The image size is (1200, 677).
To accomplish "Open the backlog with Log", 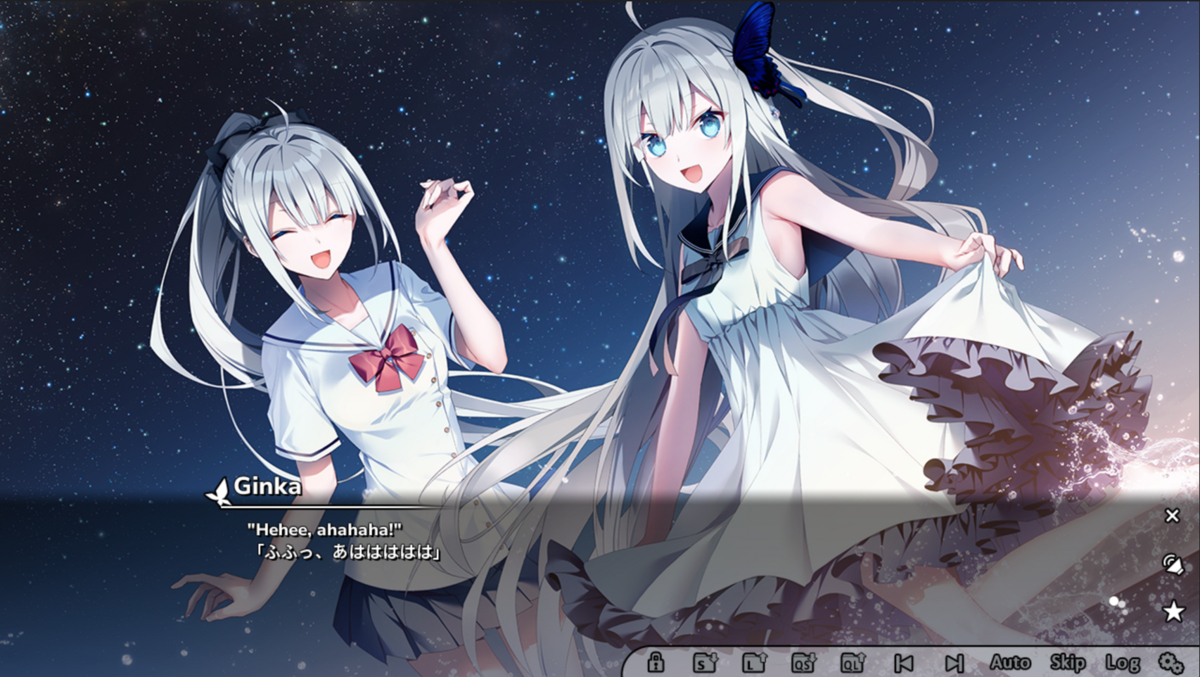I will [x=1122, y=662].
